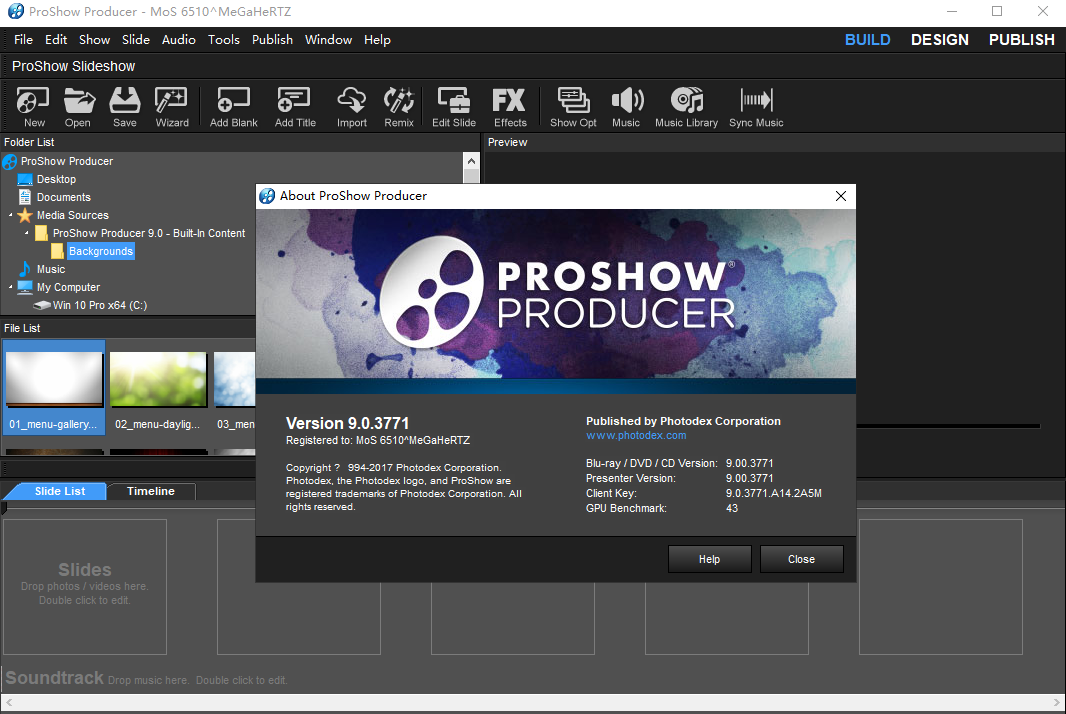The image size is (1066, 714).
Task: Select Media Sources in folder tree
Action: pyautogui.click(x=73, y=216)
